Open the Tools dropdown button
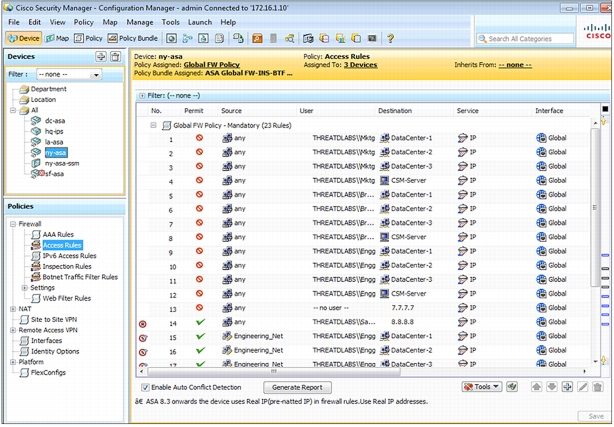Viewport: 614px width, 427px height. pyautogui.click(x=482, y=387)
